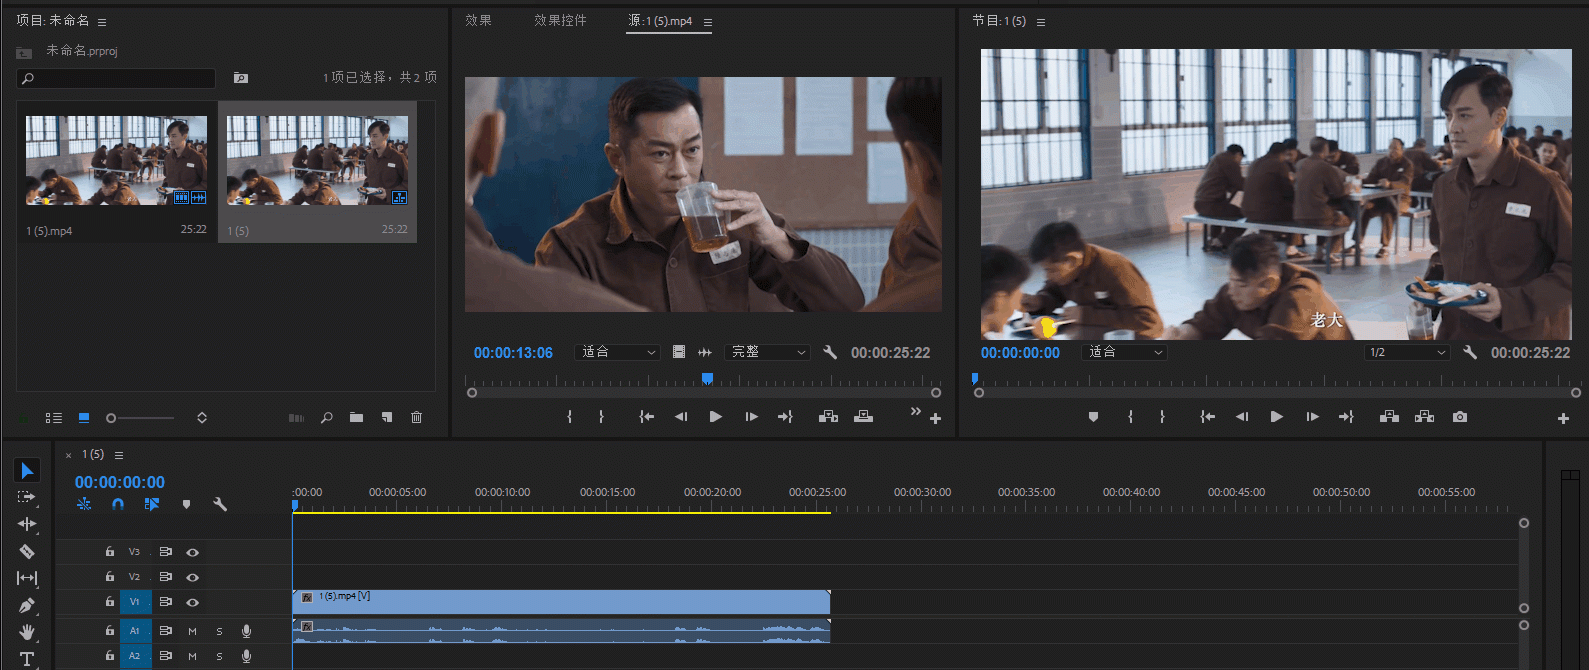
Task: Switch to the Hand tool
Action: pos(27,632)
